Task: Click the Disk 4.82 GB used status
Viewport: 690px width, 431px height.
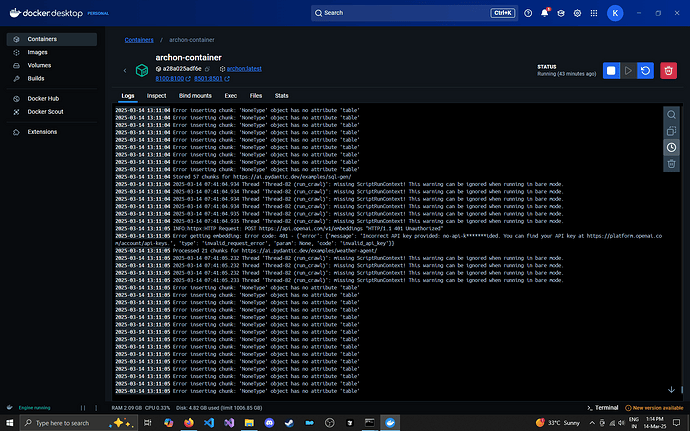Action: 219,408
